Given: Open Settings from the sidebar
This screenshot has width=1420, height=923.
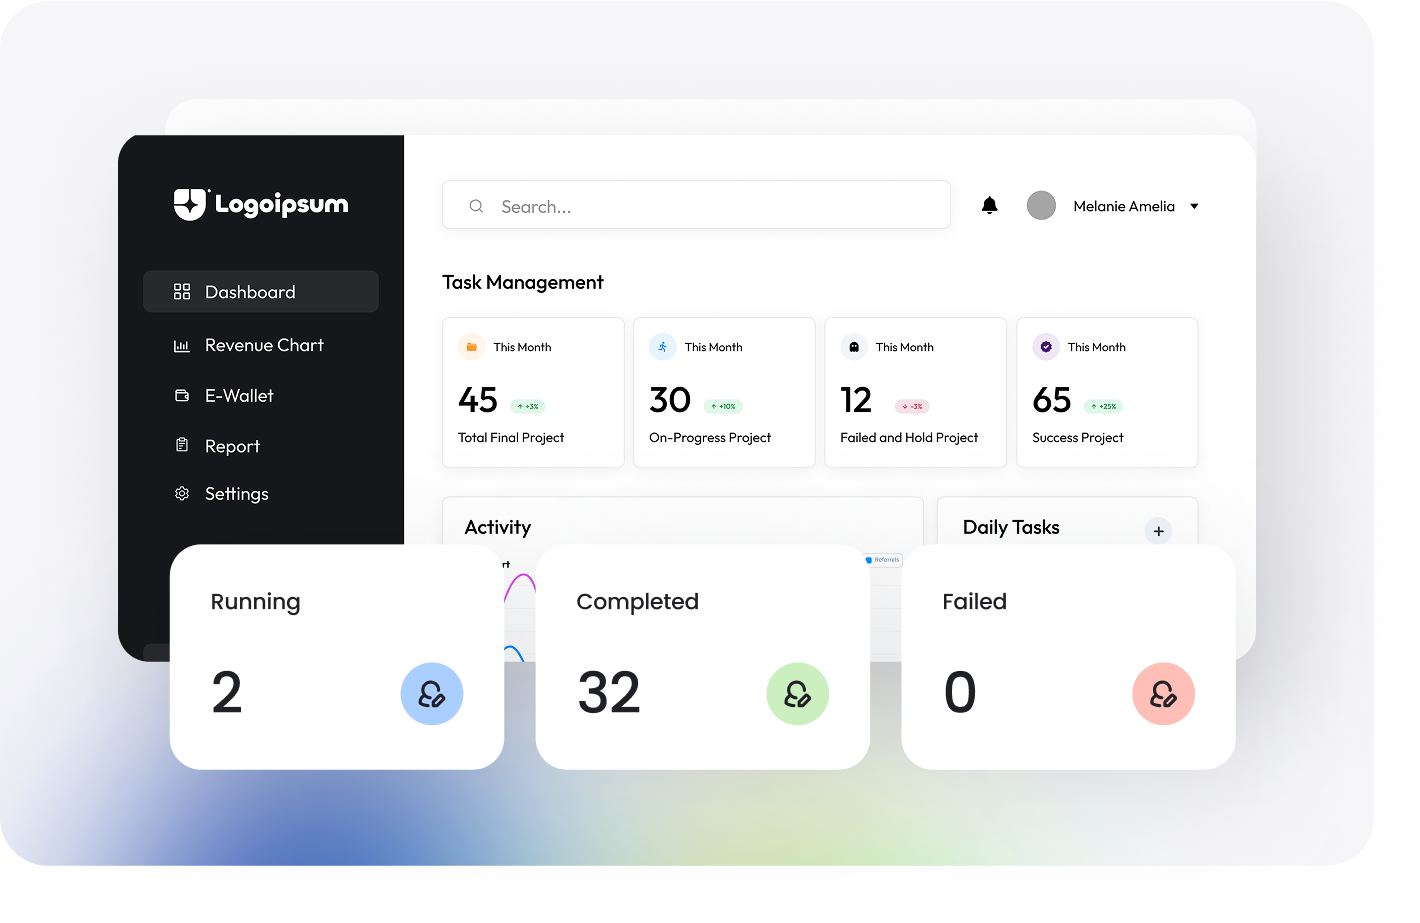Looking at the screenshot, I should [236, 494].
